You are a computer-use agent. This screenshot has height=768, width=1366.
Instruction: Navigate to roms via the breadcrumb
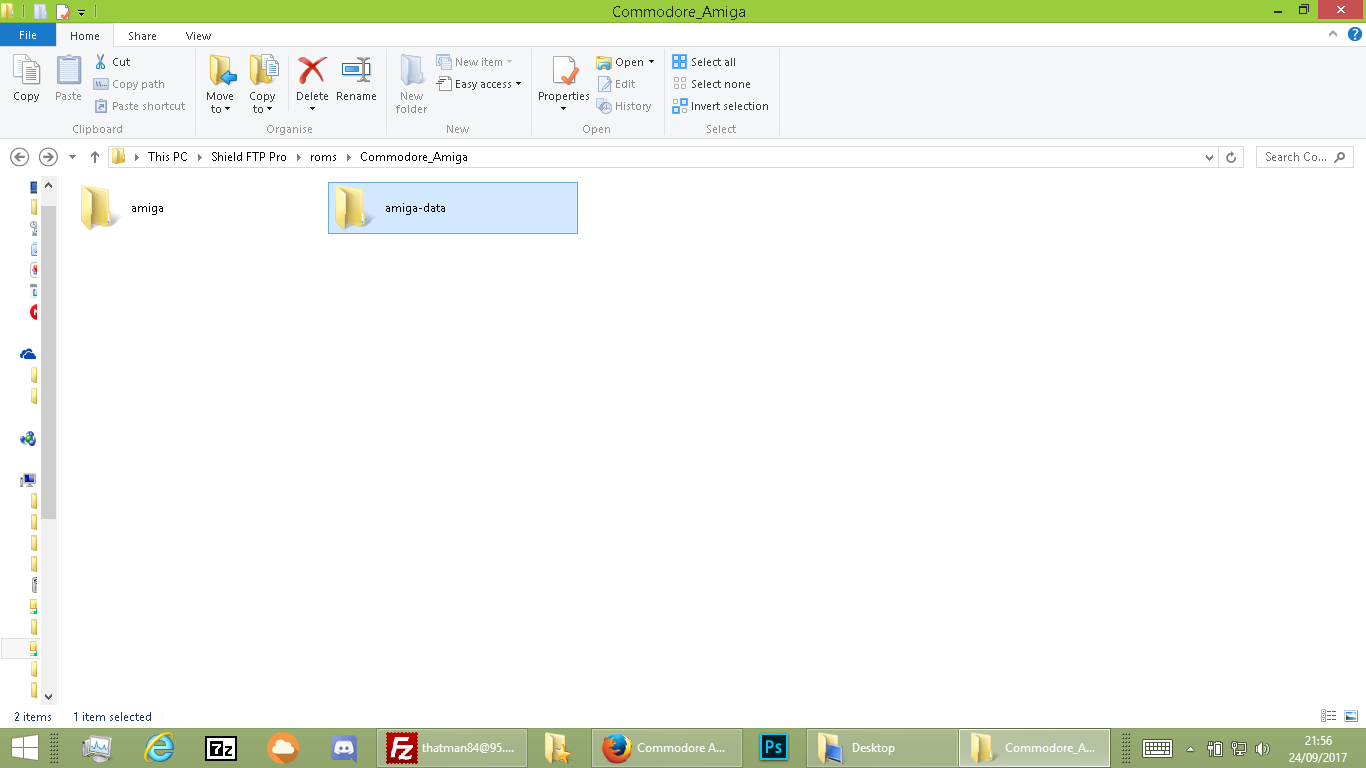coord(323,156)
